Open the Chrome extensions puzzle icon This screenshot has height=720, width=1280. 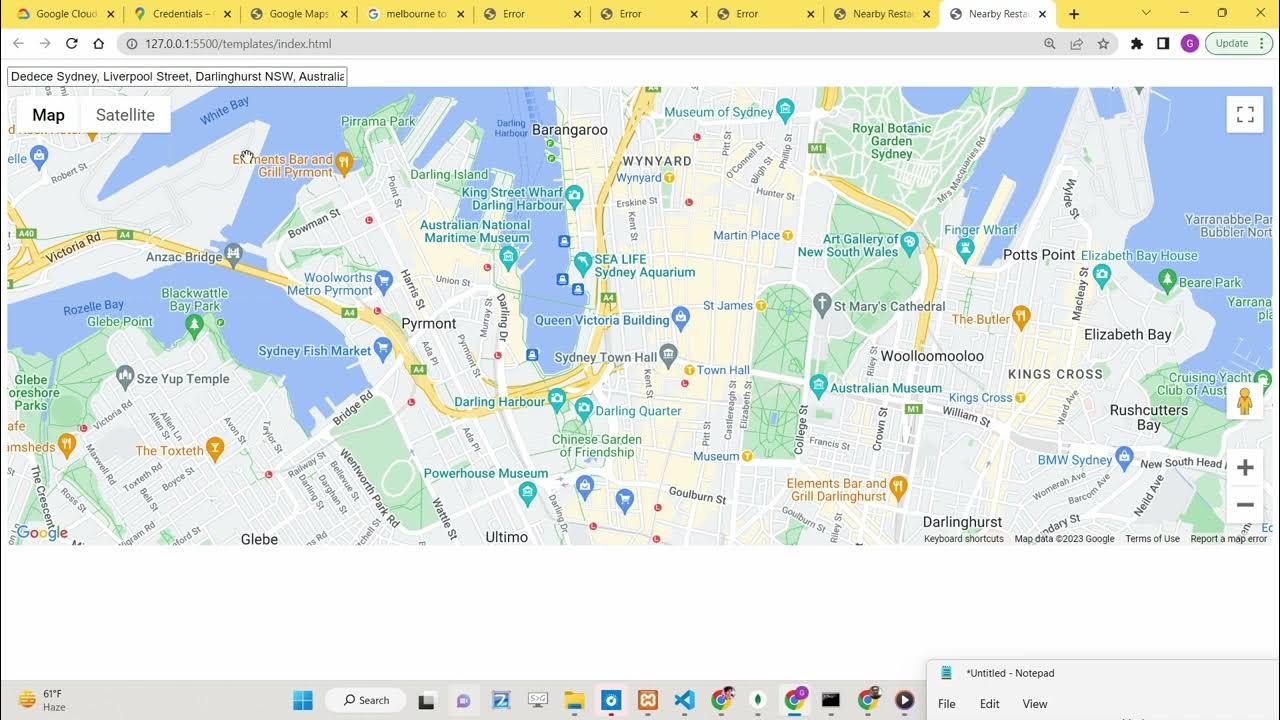coord(1136,44)
